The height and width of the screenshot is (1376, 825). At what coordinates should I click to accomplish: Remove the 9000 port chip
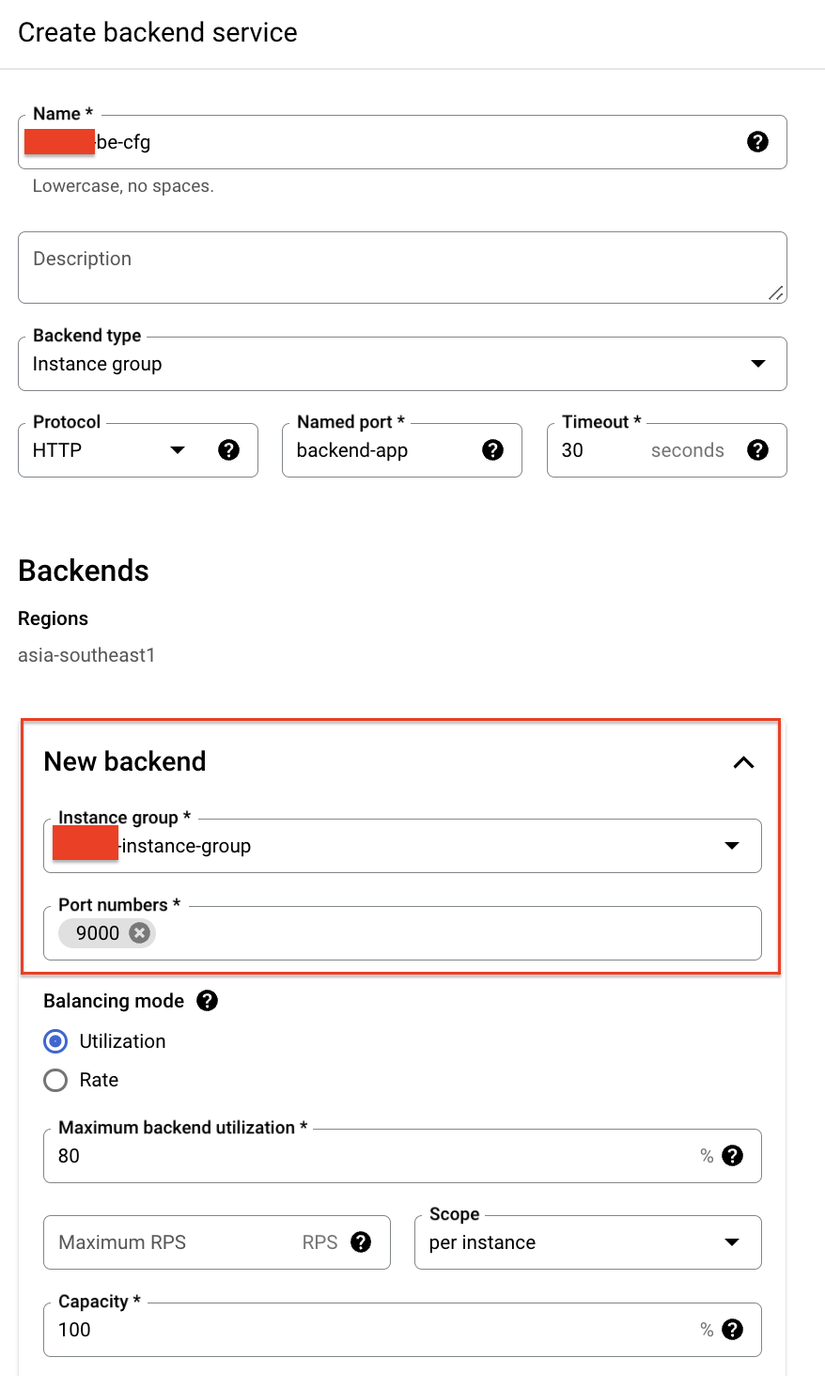(x=139, y=933)
